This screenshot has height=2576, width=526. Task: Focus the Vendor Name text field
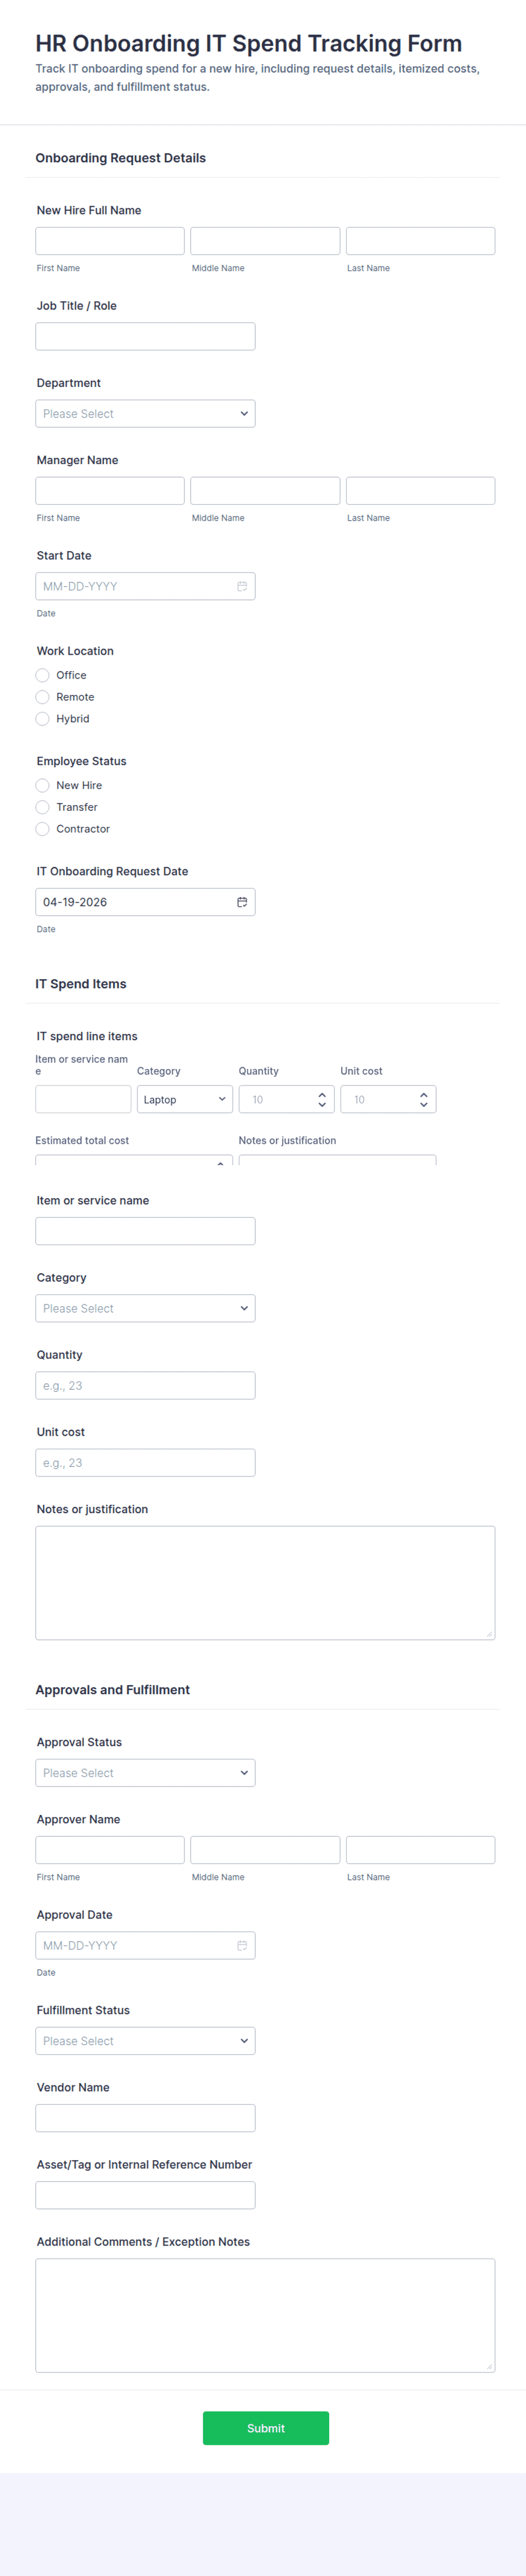(x=145, y=2118)
